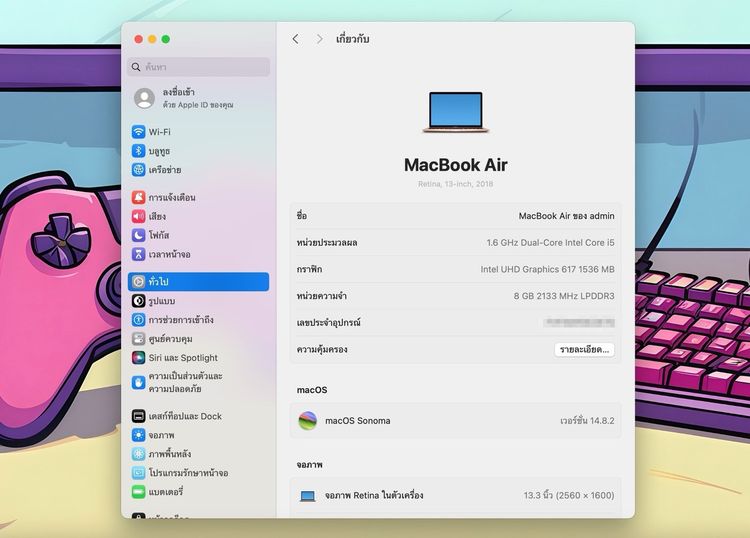Click the macOS Sonoma logo icon
750x538 pixels.
pos(308,421)
